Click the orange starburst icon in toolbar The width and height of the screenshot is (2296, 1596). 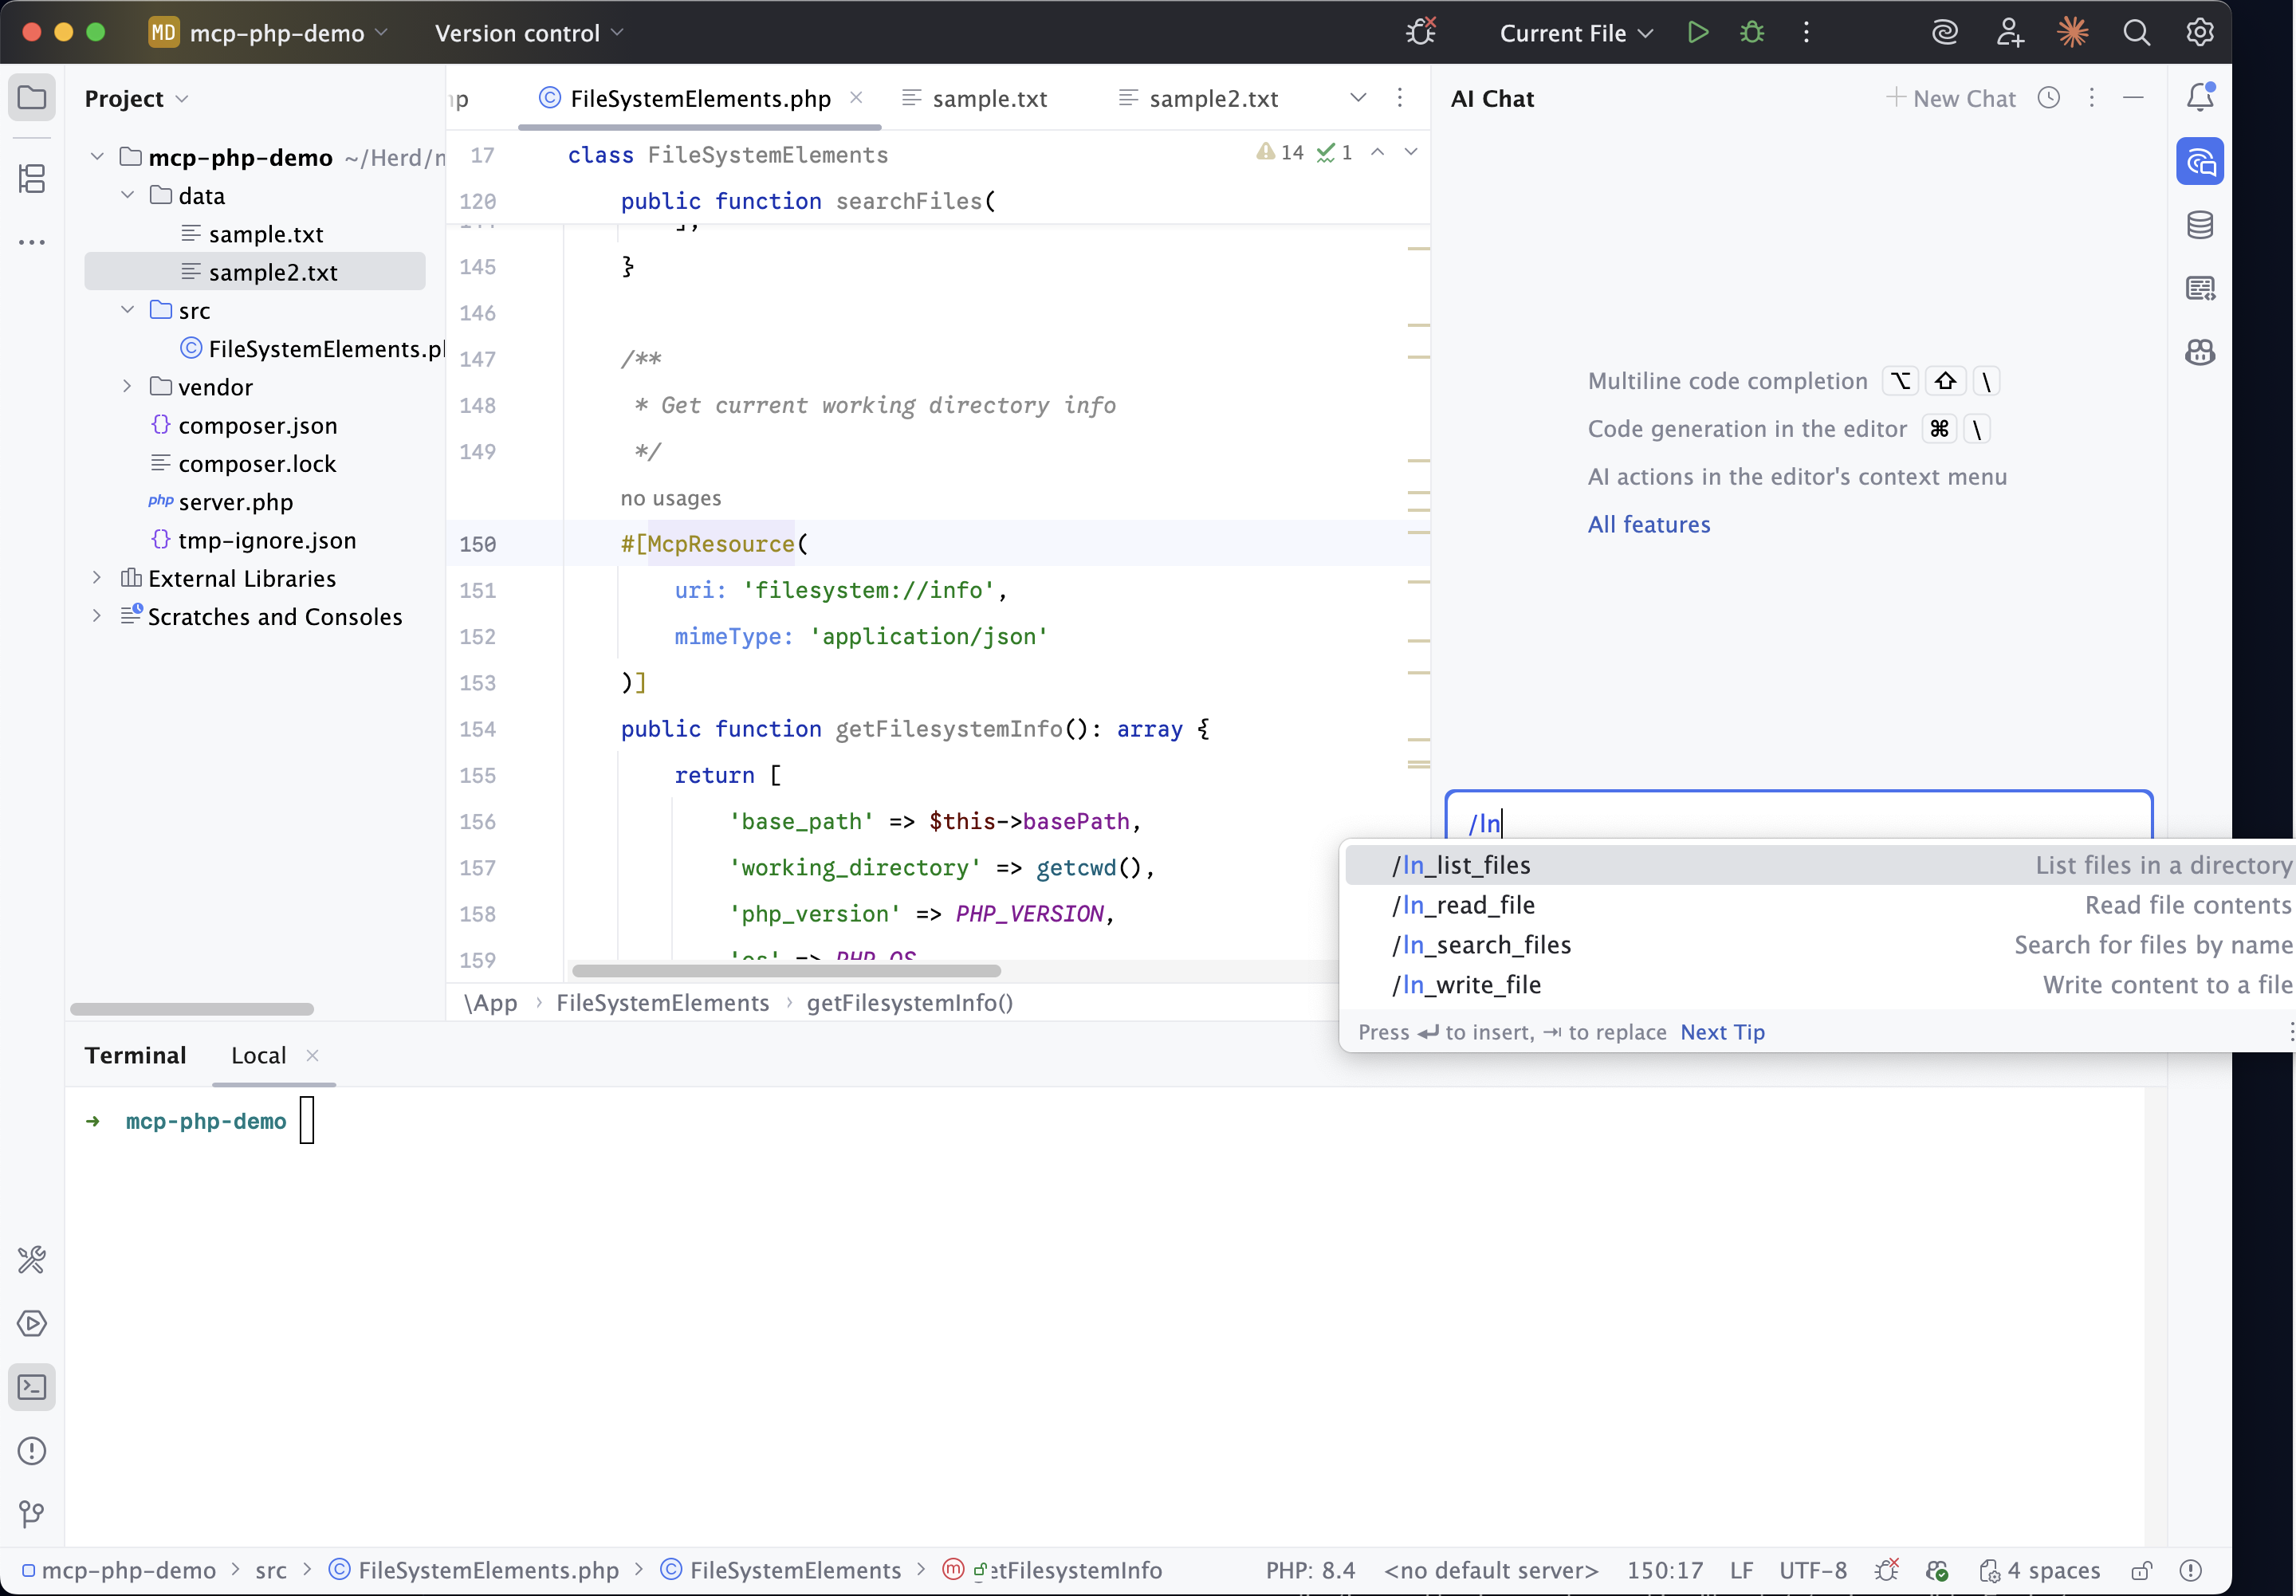(2073, 33)
